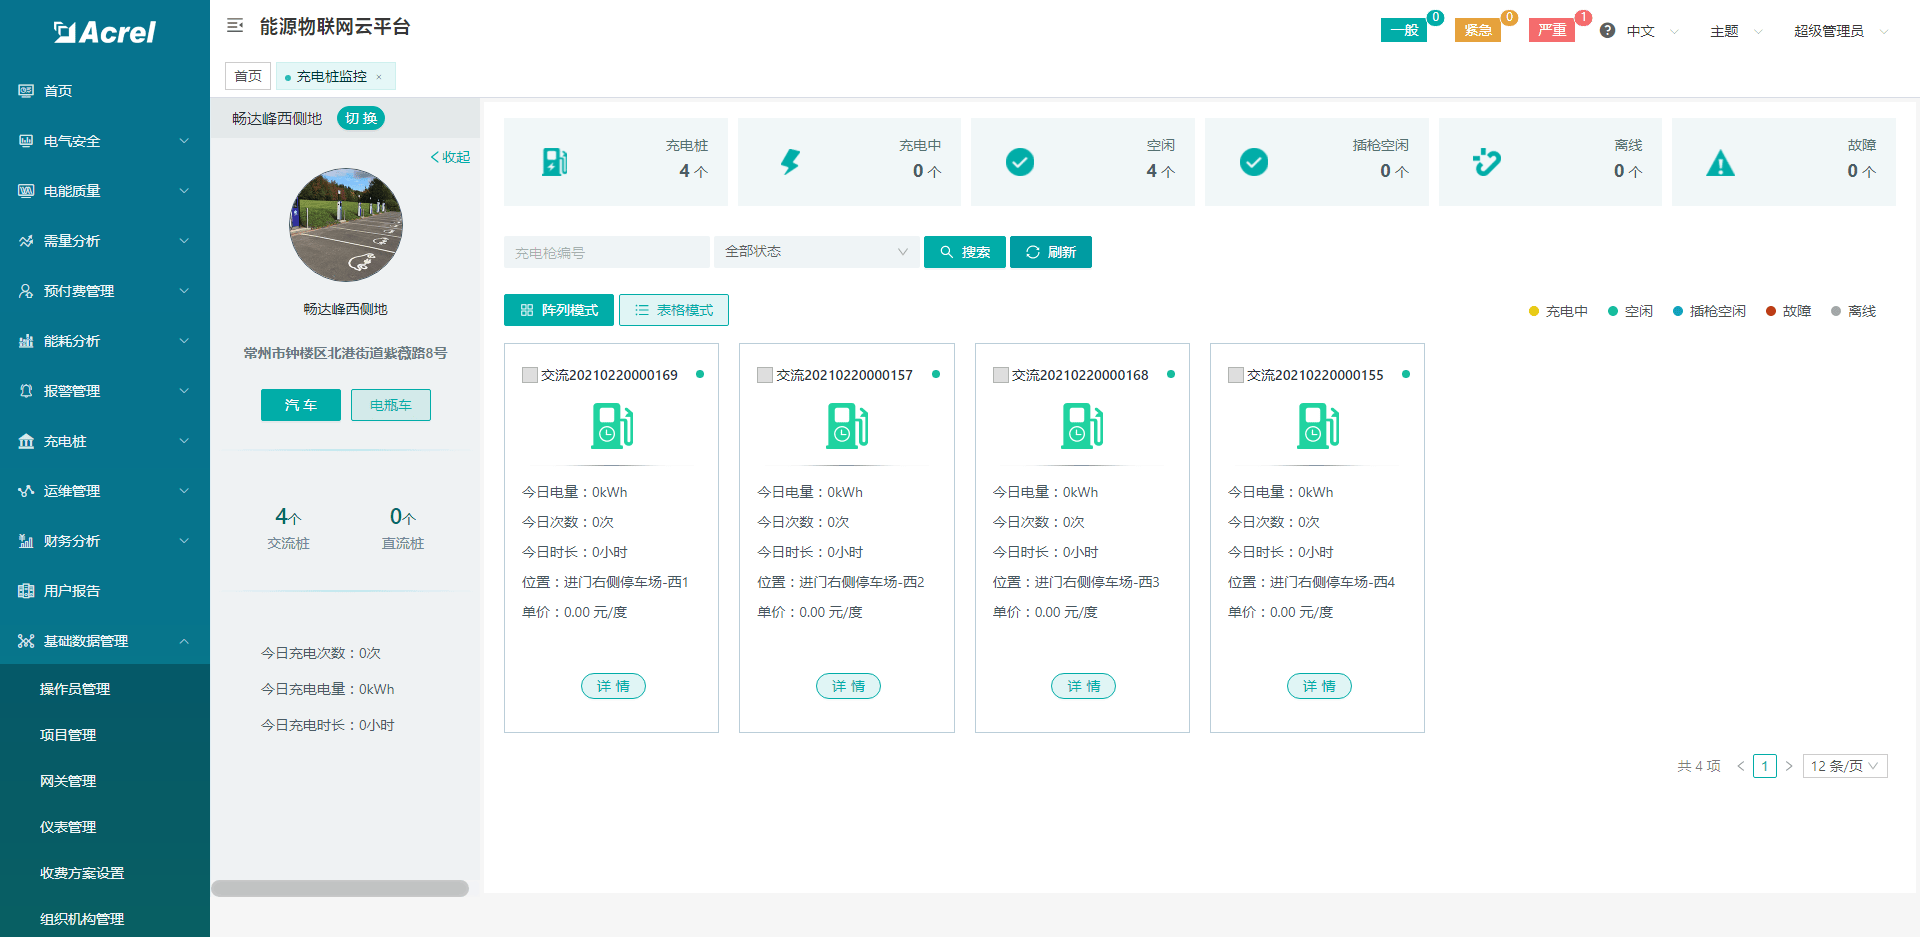1920x937 pixels.
Task: Click the help question mark icon
Action: coord(1607,31)
